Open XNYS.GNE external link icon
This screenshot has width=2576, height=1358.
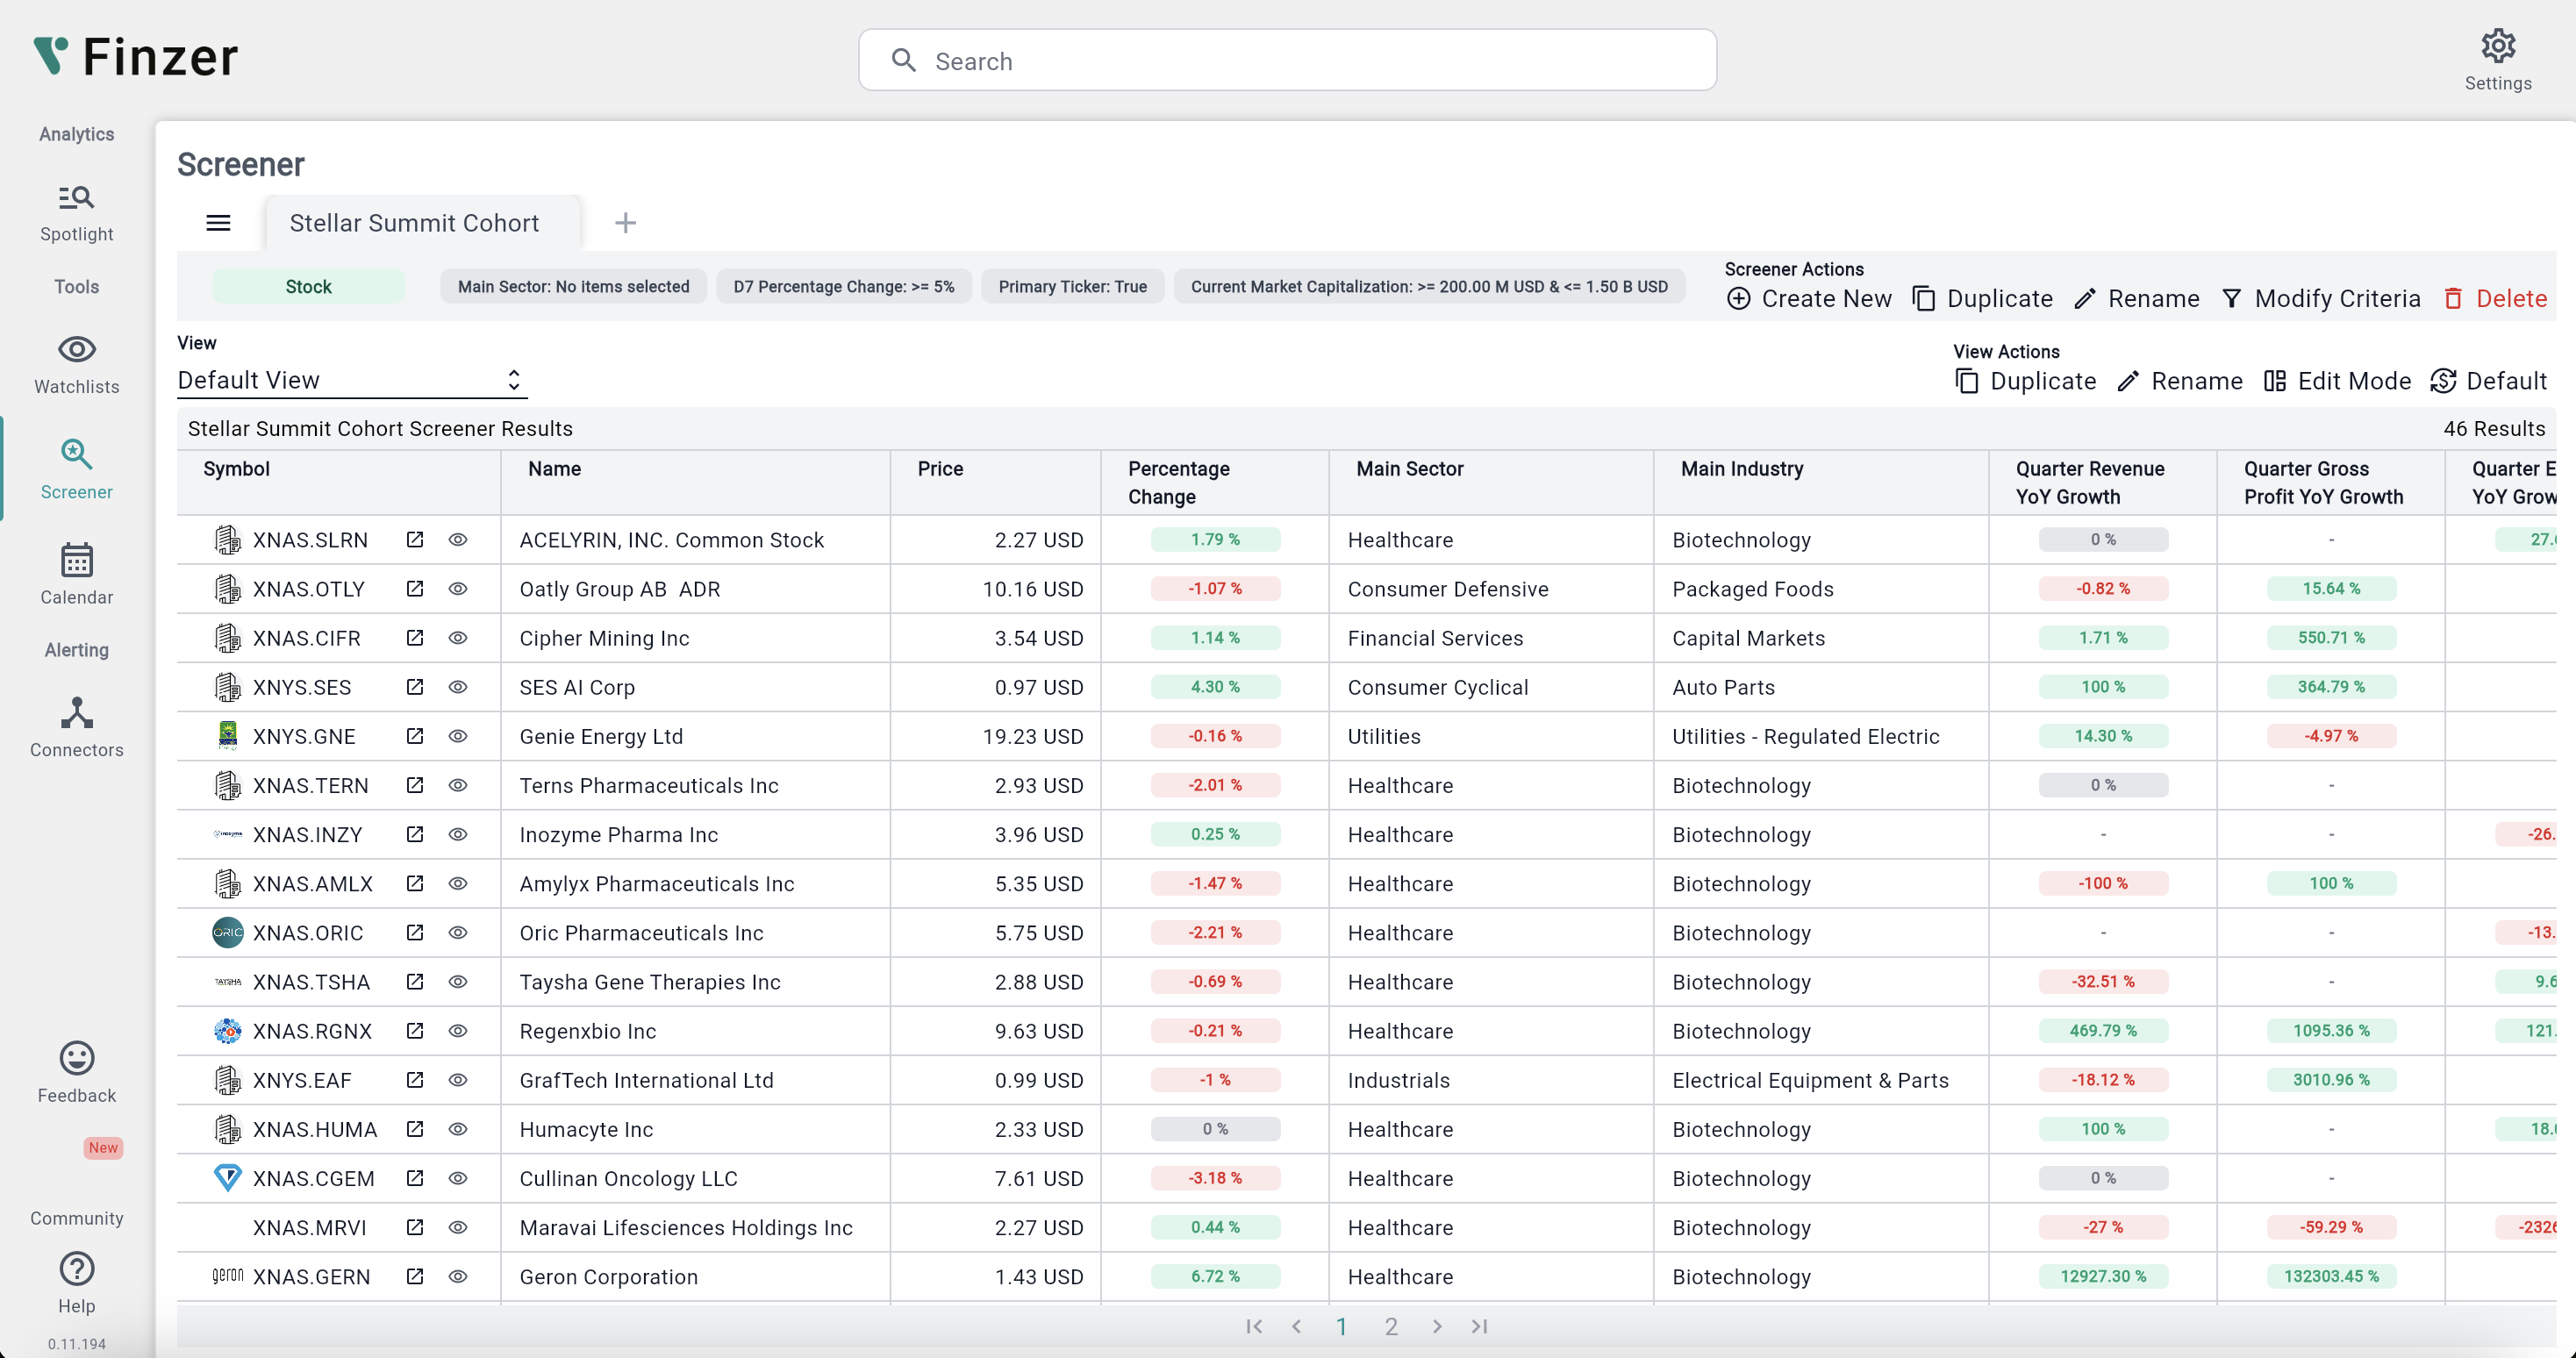coord(415,736)
